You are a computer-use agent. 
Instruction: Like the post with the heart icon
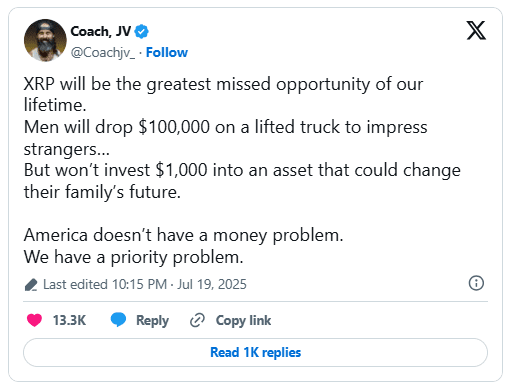click(x=34, y=320)
